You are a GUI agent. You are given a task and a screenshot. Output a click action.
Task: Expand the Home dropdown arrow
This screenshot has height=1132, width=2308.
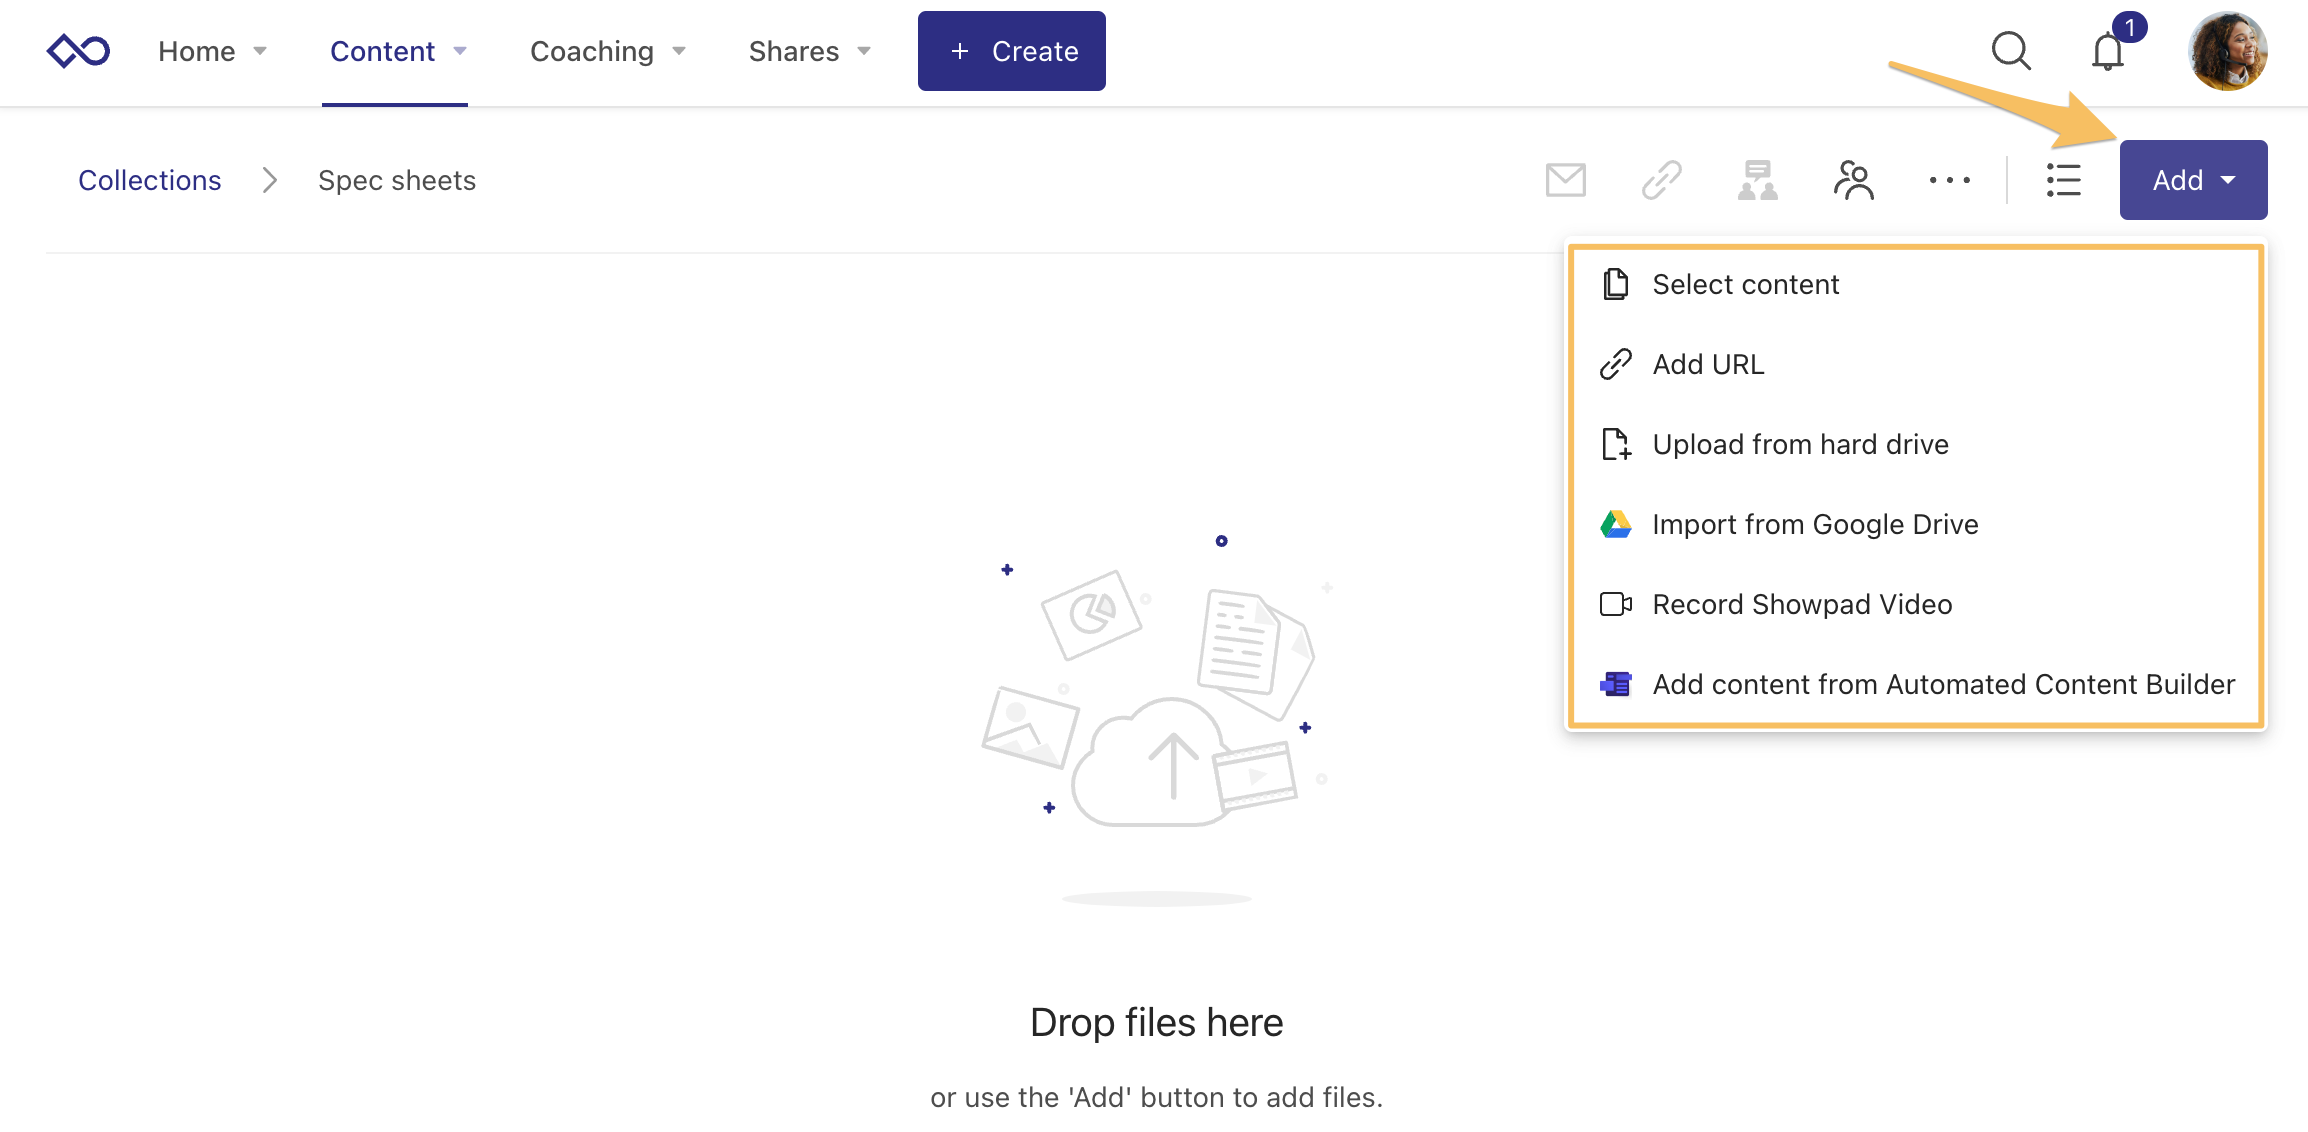pos(260,51)
